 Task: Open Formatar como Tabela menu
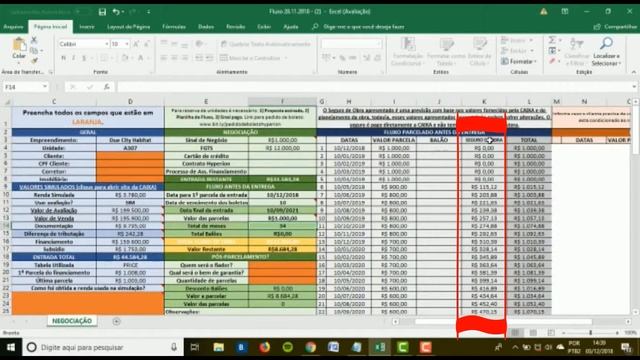(446, 51)
